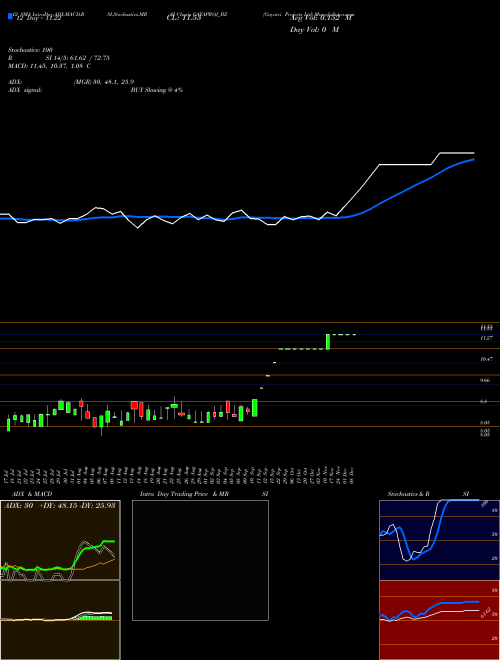Open the empty intraday trading price panel
The height and width of the screenshot is (660, 500).
[200, 560]
